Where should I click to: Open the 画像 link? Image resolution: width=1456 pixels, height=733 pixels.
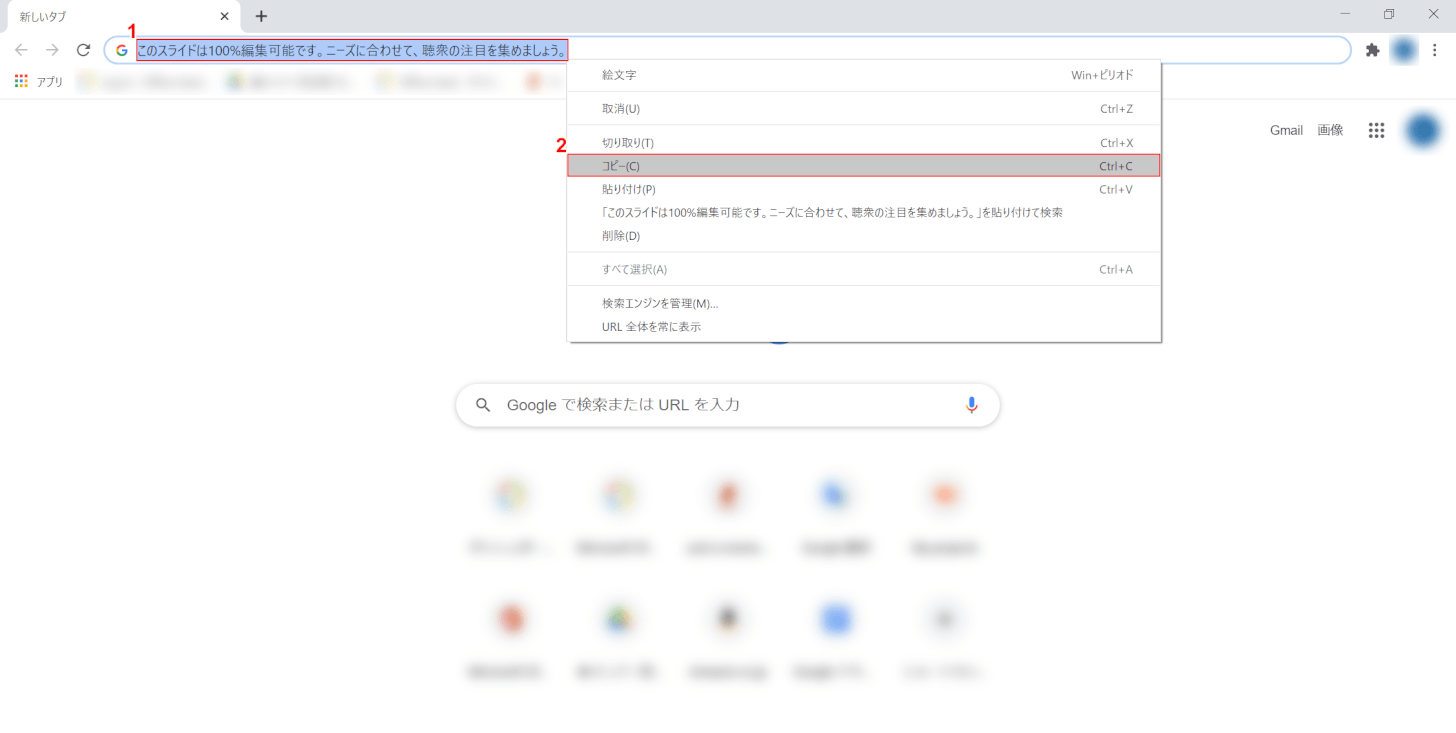click(x=1330, y=130)
